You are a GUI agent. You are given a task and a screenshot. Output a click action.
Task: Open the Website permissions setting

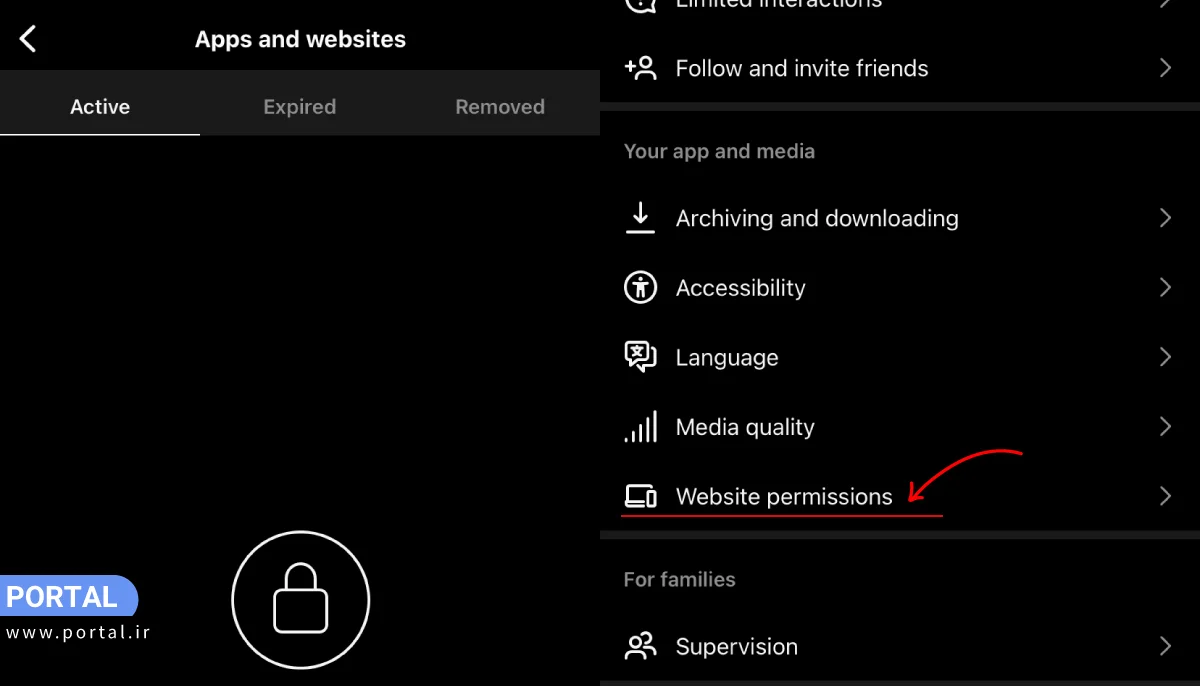784,497
